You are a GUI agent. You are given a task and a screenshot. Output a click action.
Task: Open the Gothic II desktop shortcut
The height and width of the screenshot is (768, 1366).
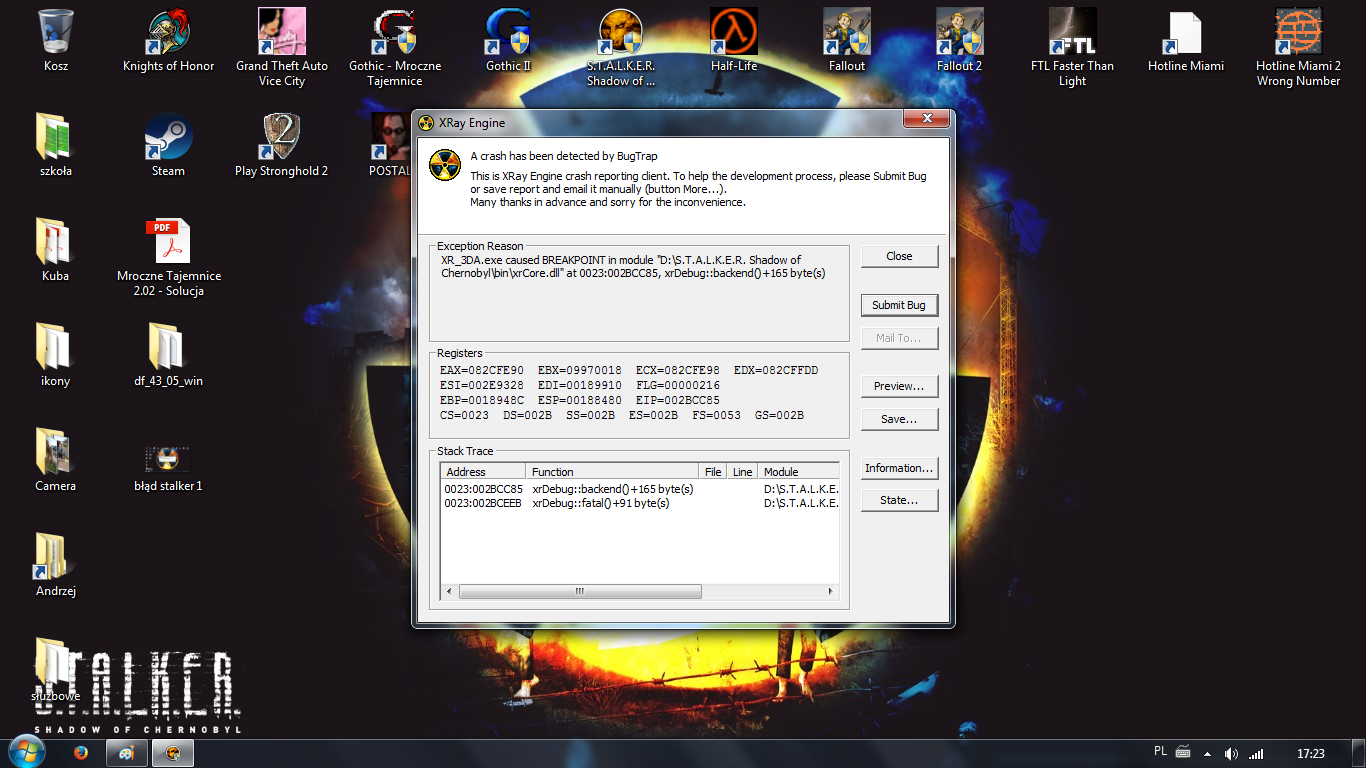pyautogui.click(x=508, y=34)
